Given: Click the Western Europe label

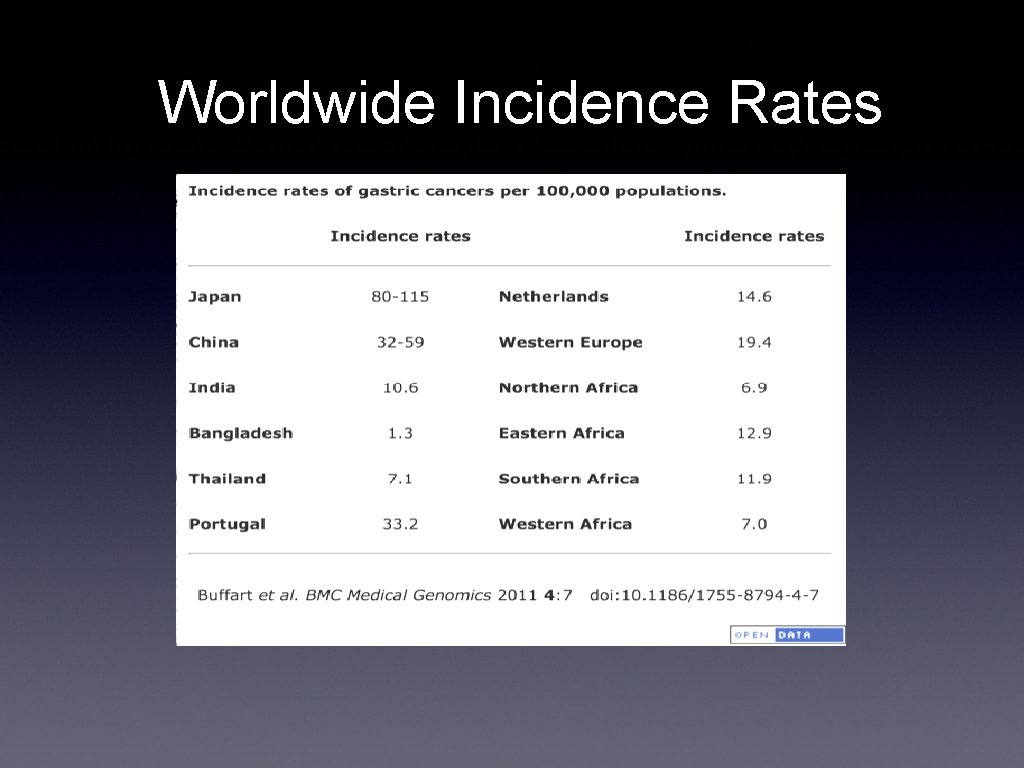Looking at the screenshot, I should point(570,342).
